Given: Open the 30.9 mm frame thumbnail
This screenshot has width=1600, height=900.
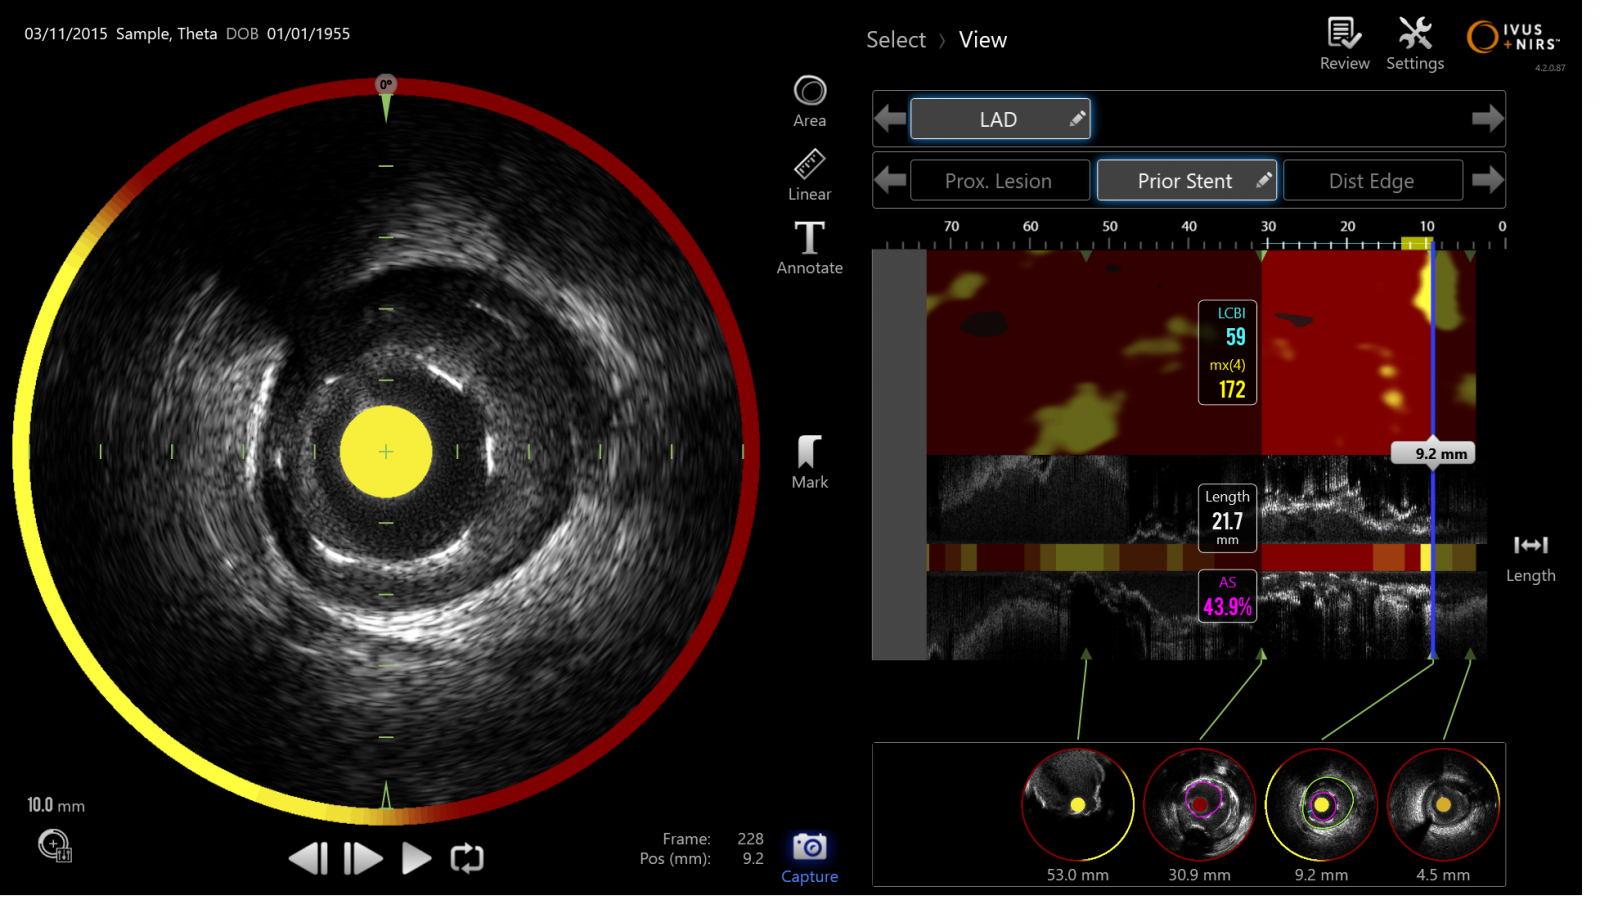Looking at the screenshot, I should pos(1199,805).
